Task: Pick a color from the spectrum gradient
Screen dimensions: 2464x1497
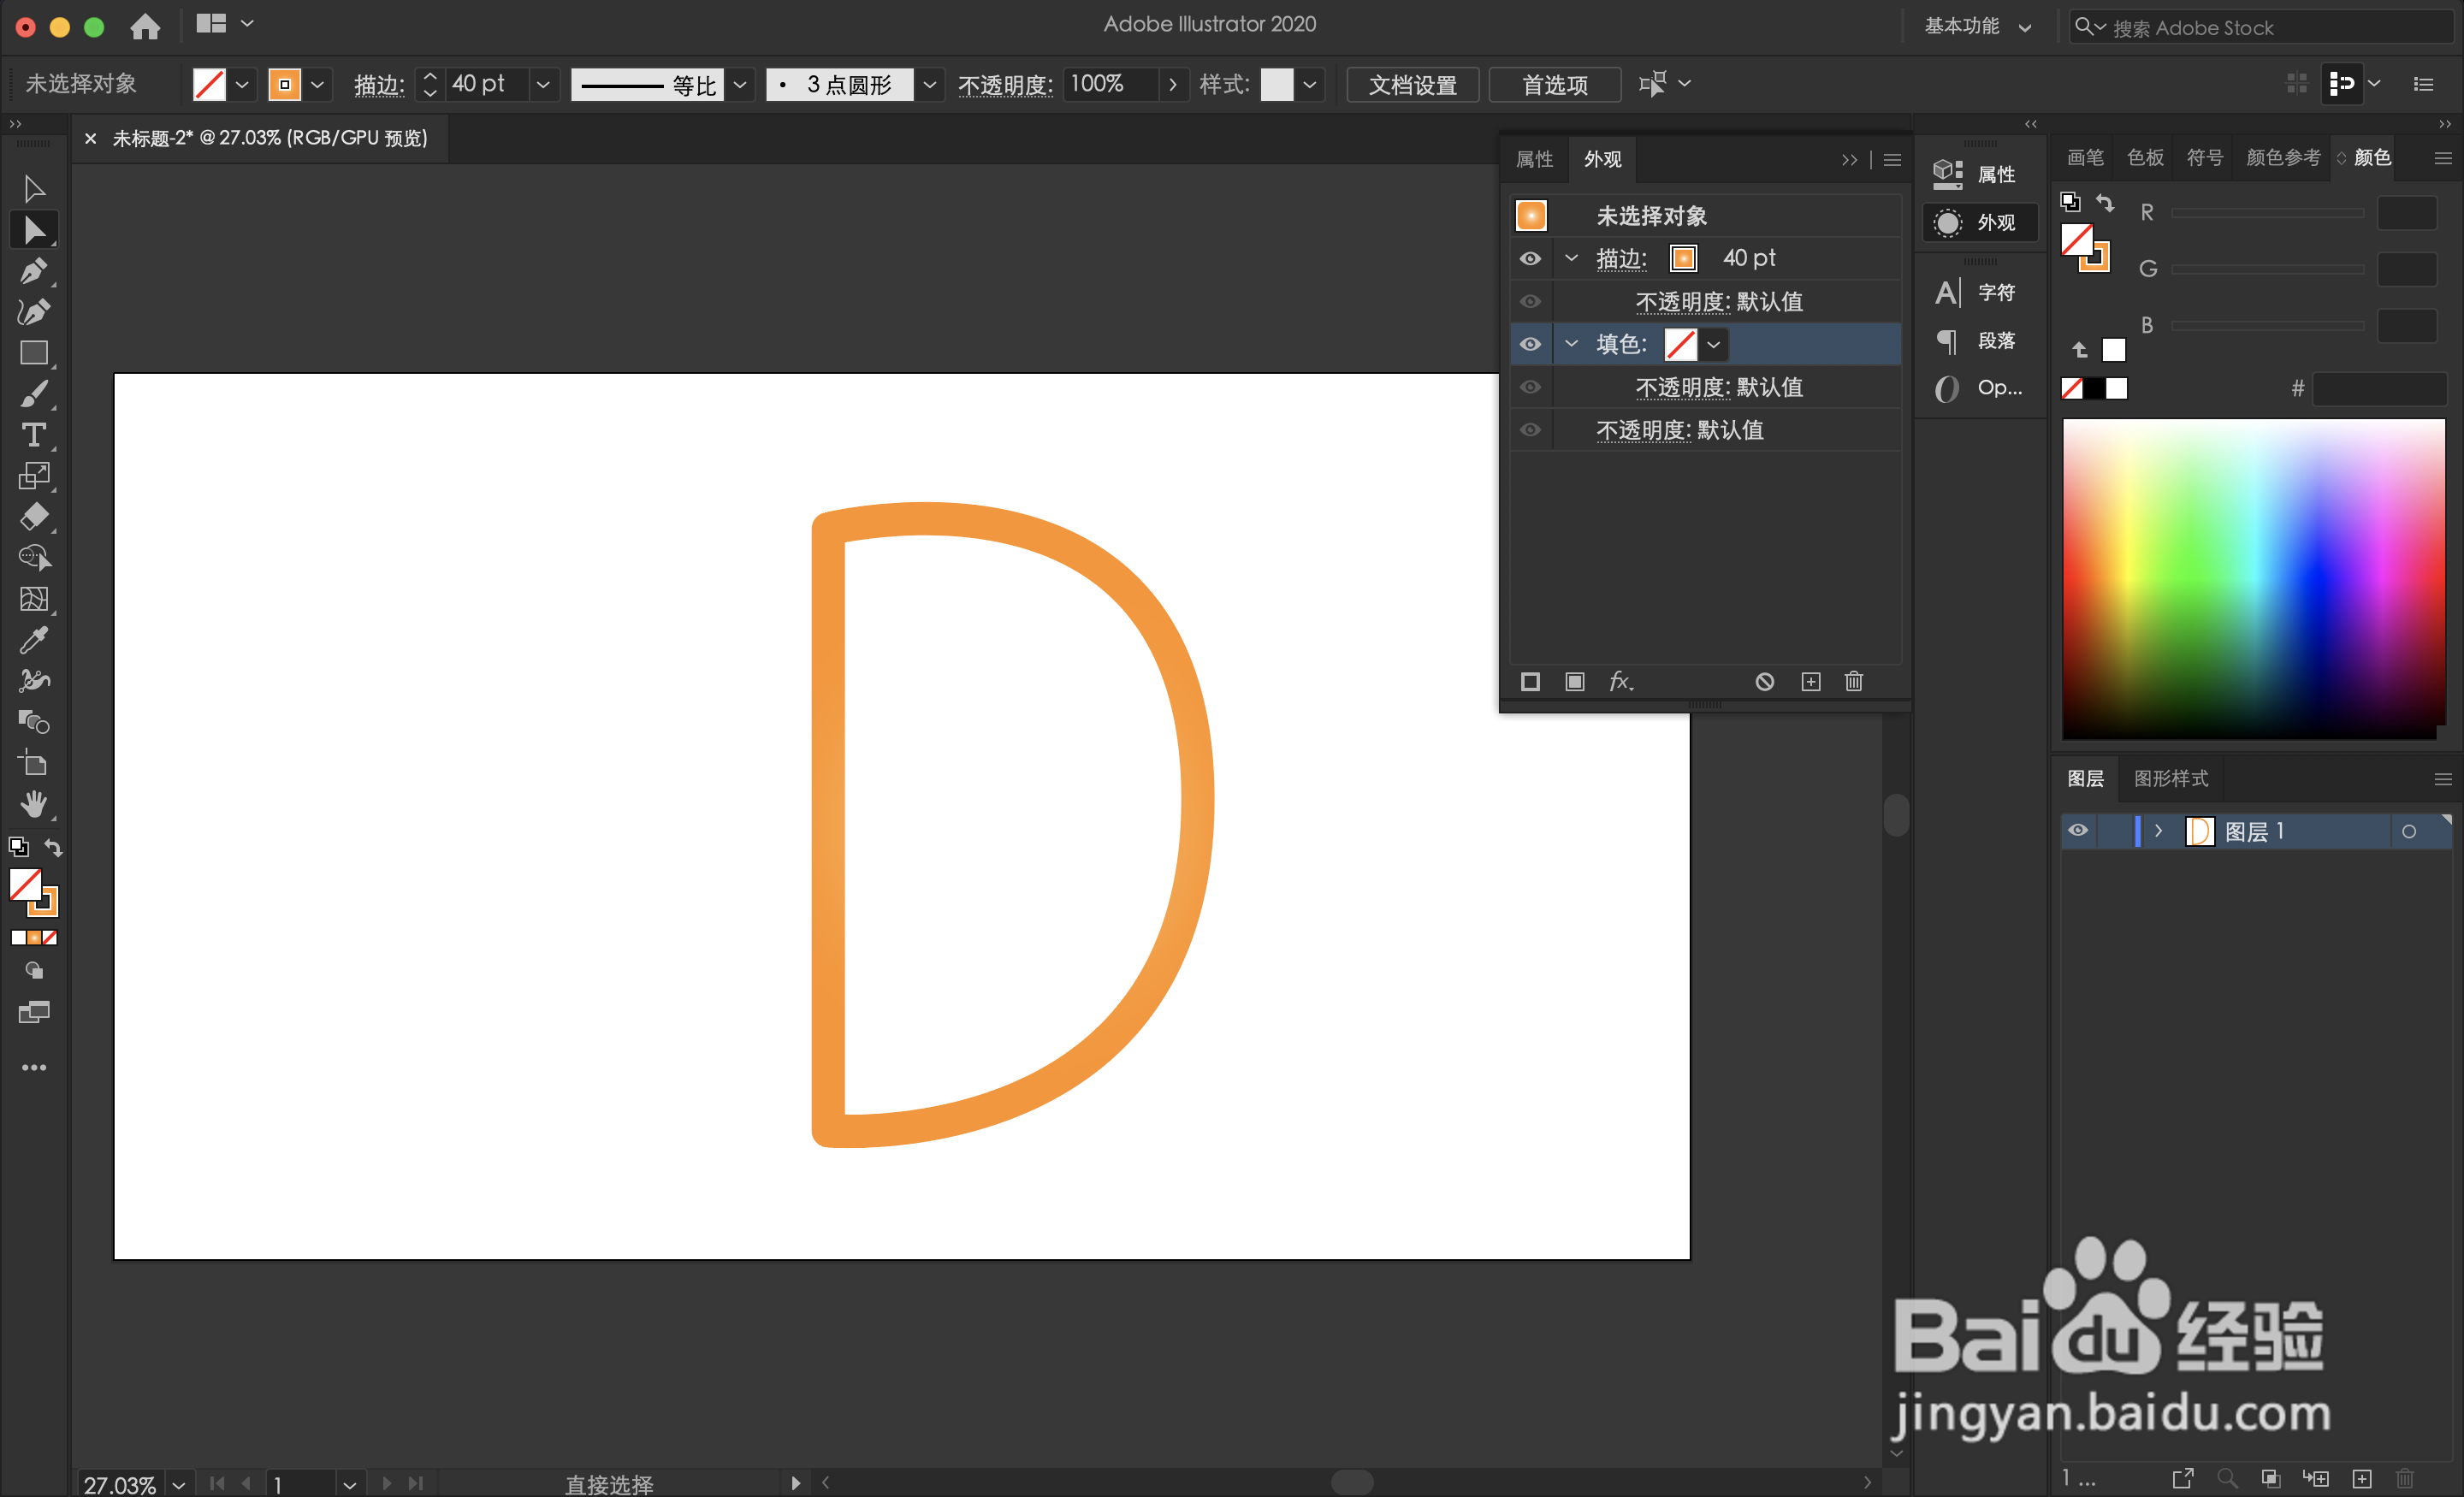Action: (x=2253, y=580)
